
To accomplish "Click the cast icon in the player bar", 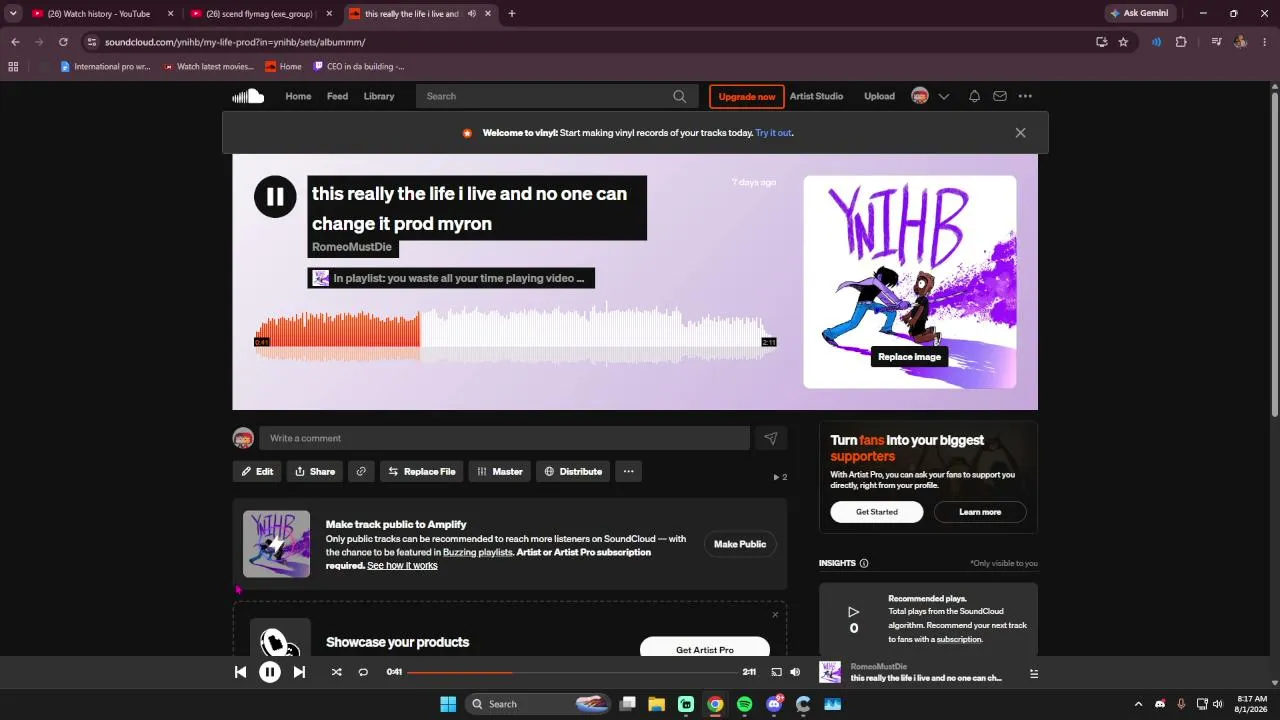I will [x=776, y=672].
